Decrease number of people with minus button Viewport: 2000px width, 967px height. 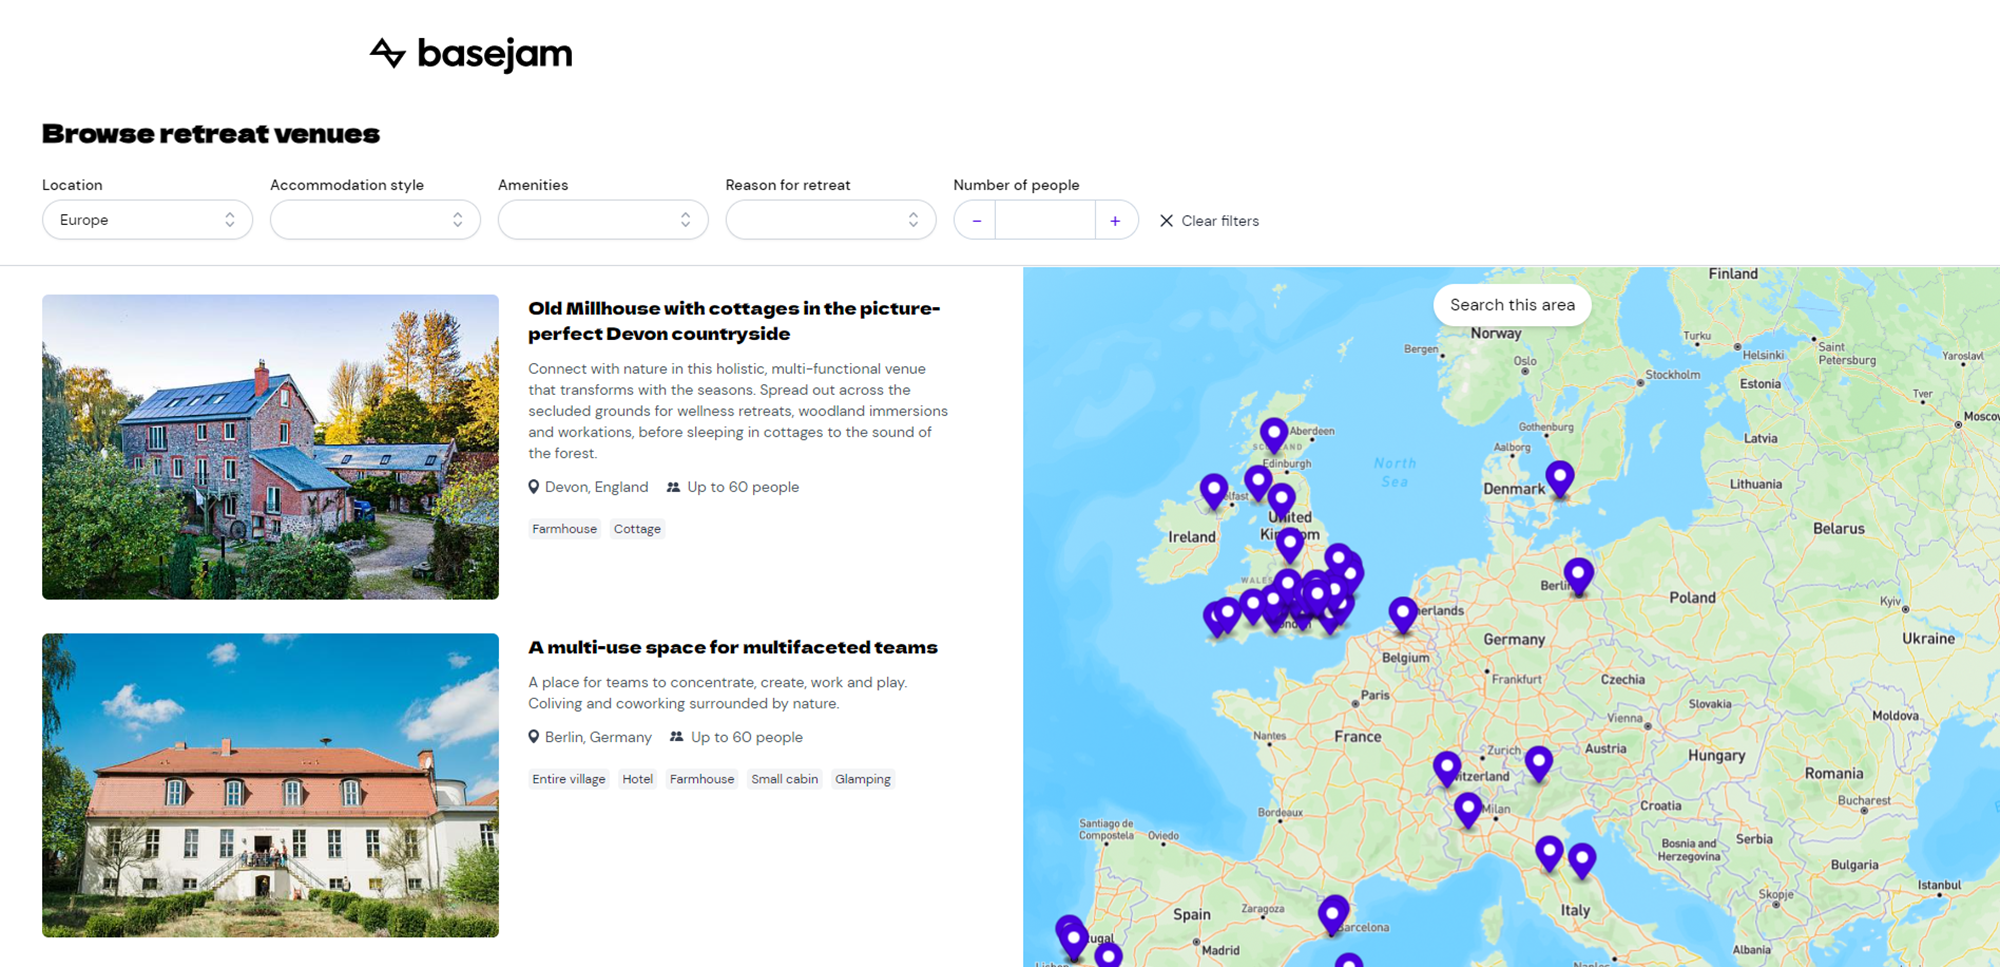coord(976,220)
